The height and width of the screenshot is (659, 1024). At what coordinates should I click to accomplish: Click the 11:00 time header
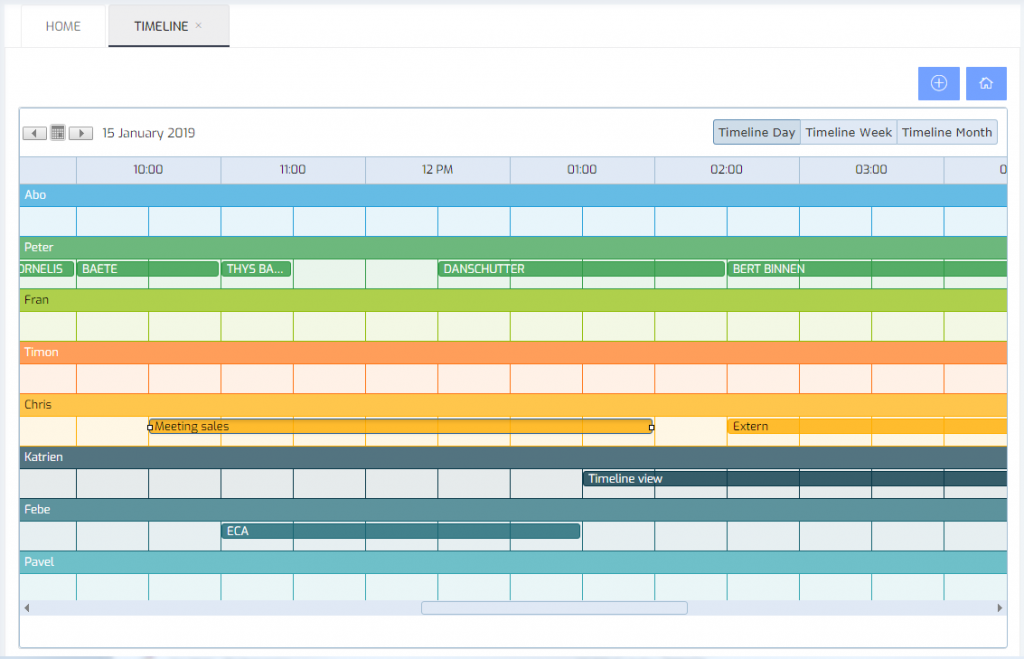[x=293, y=170]
